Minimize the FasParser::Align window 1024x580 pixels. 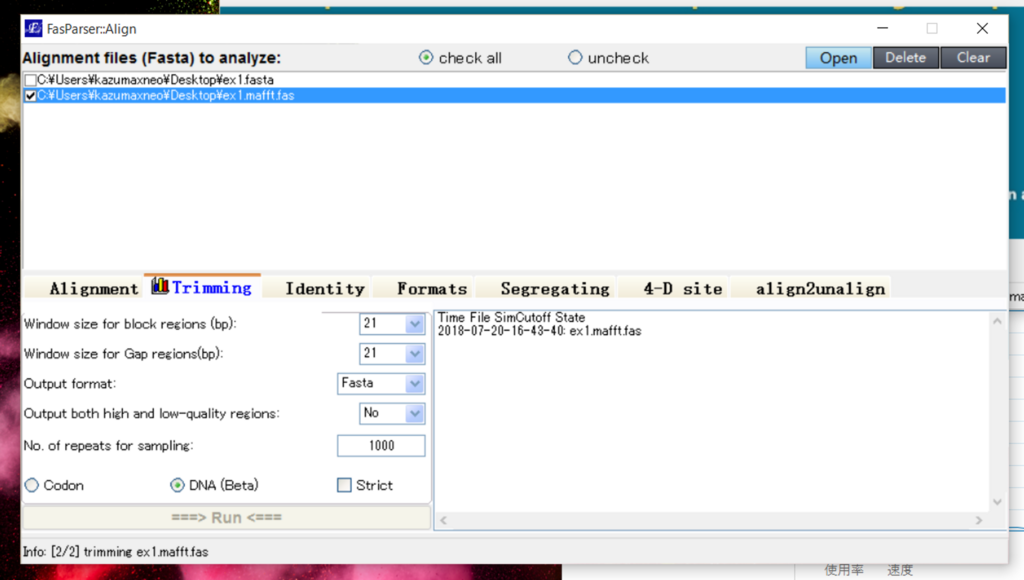pos(882,29)
